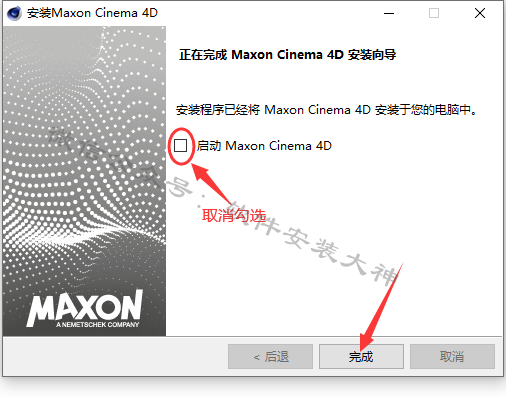Click the red 取消勾选 annotation text
506x401 pixels.
point(234,216)
